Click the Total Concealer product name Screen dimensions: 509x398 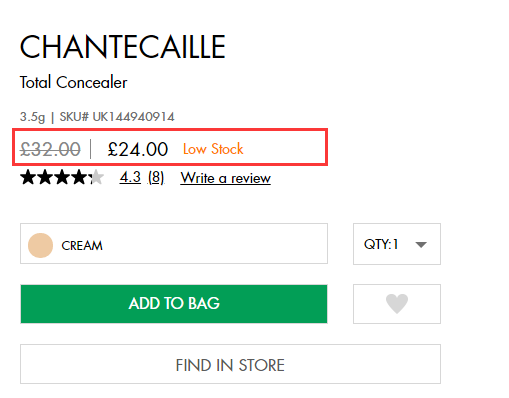click(73, 82)
